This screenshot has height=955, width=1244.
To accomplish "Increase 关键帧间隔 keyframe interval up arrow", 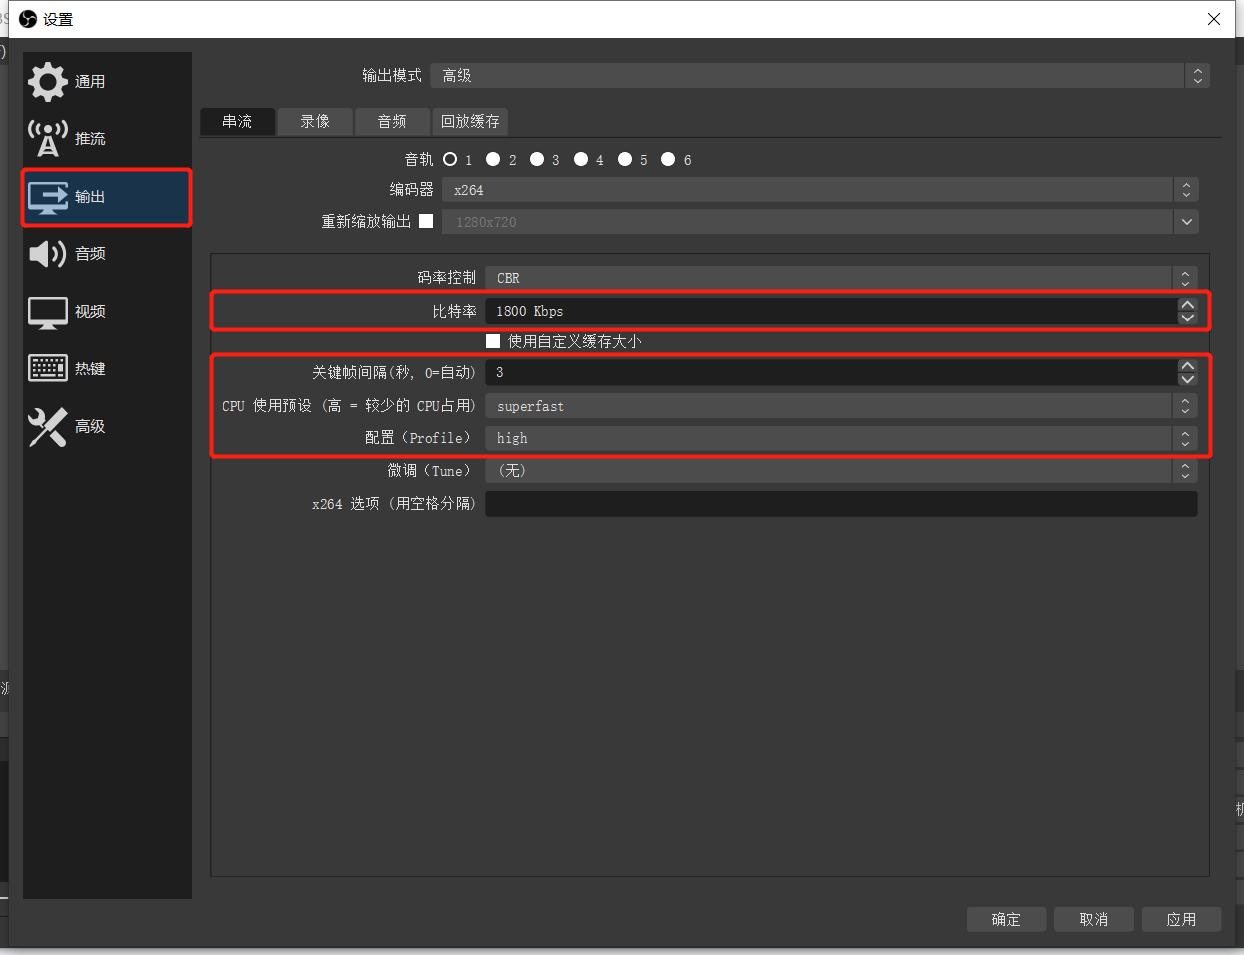I will tap(1187, 366).
